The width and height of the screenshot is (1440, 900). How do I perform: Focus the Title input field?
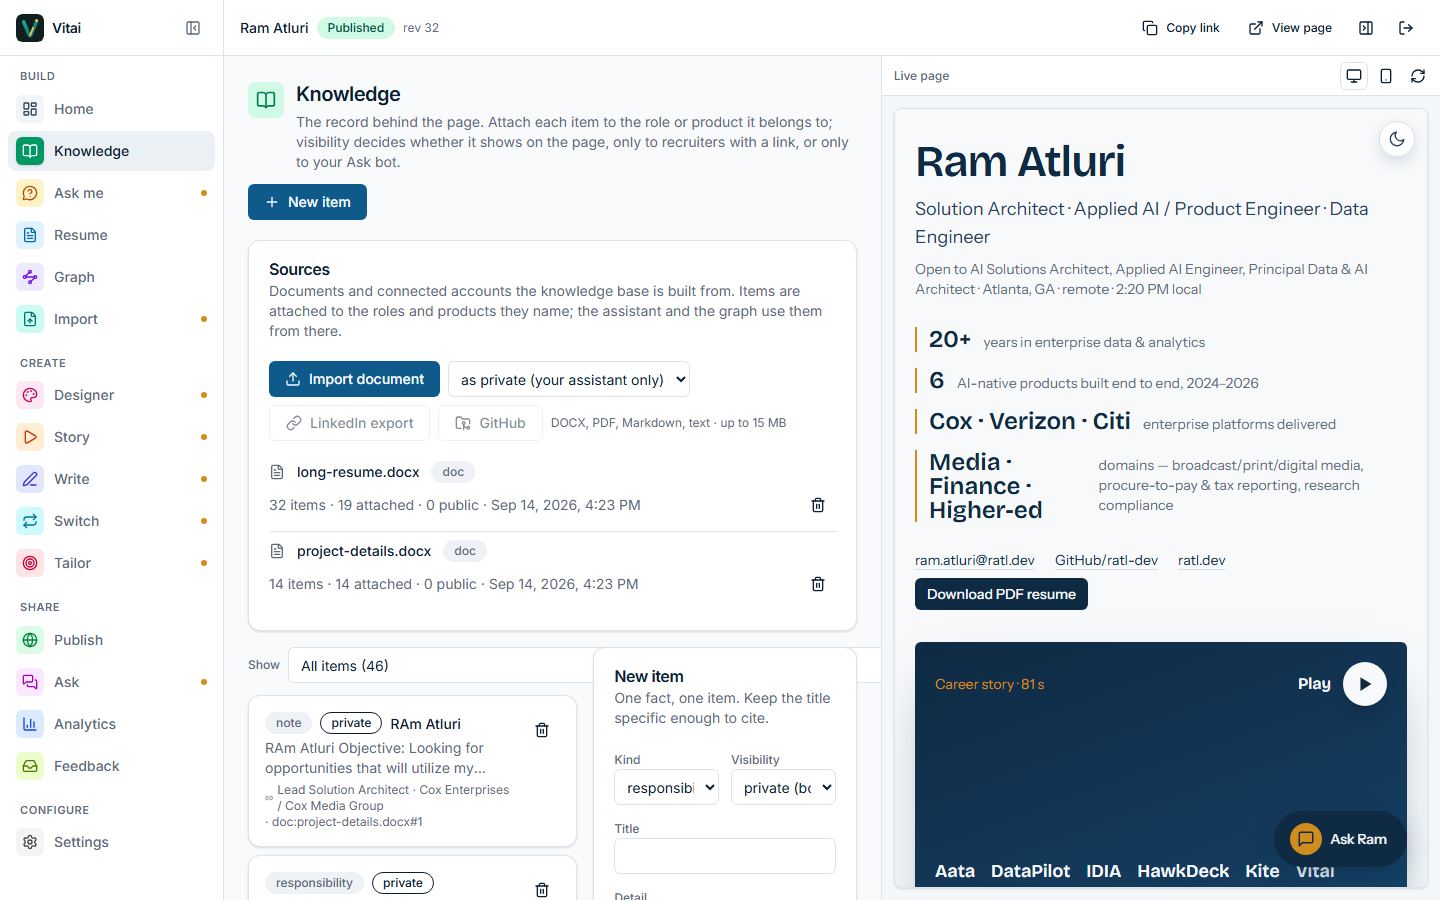coord(725,856)
